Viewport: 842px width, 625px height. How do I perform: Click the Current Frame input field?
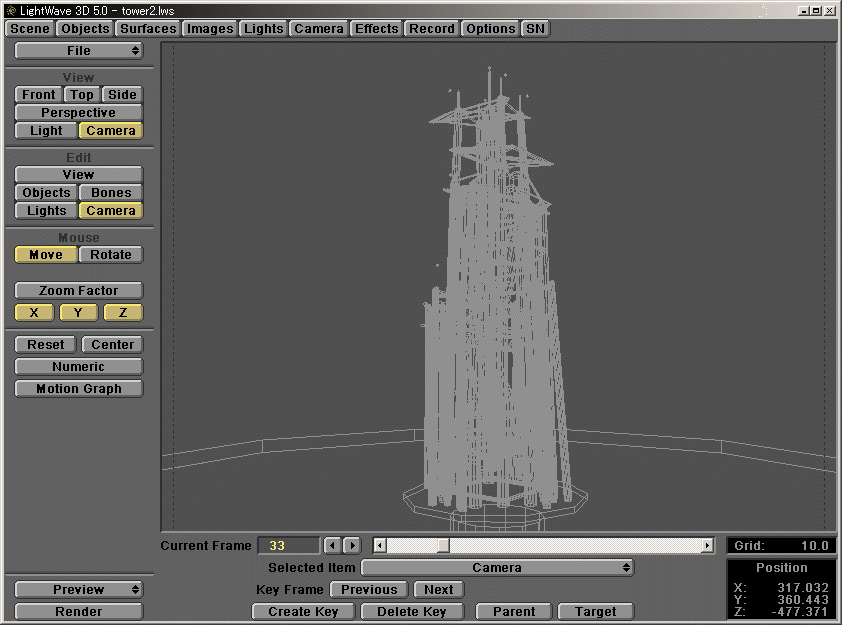coord(287,545)
